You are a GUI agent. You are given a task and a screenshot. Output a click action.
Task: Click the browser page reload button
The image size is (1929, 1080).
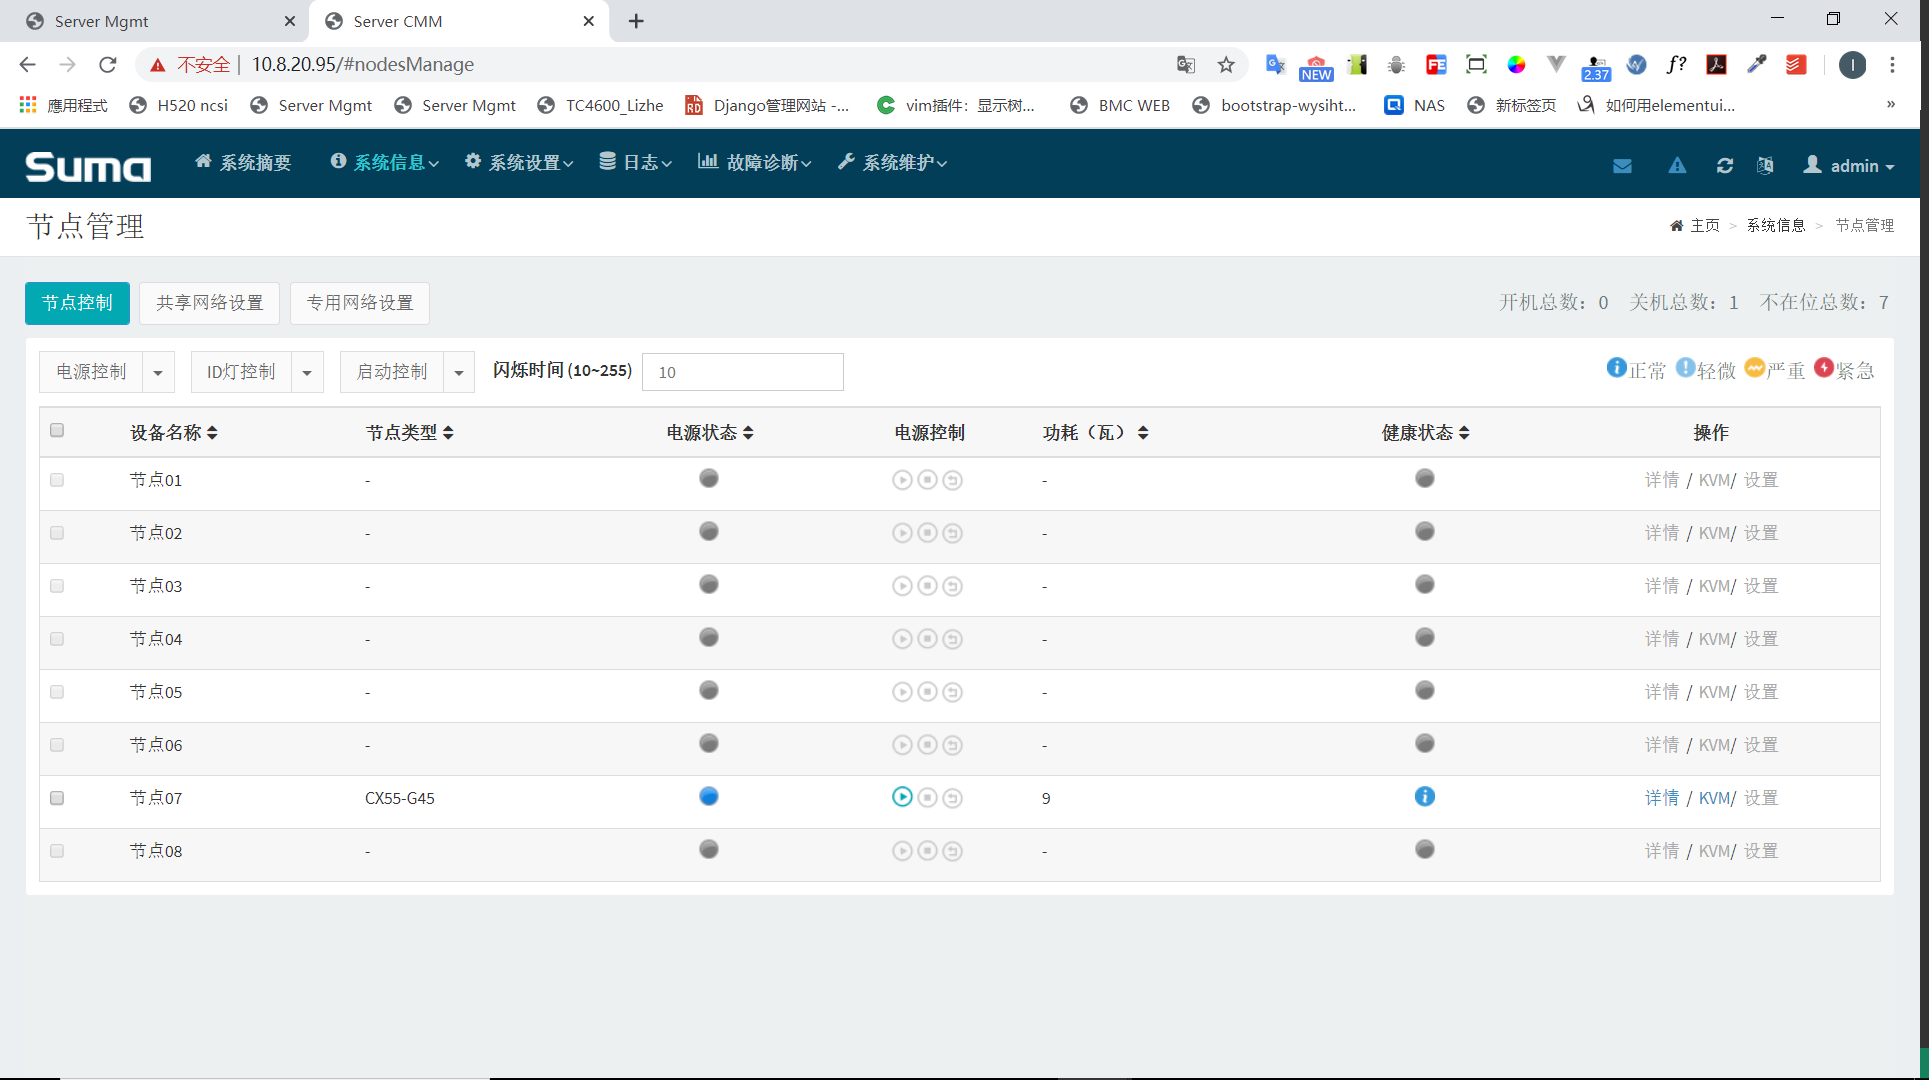108,65
